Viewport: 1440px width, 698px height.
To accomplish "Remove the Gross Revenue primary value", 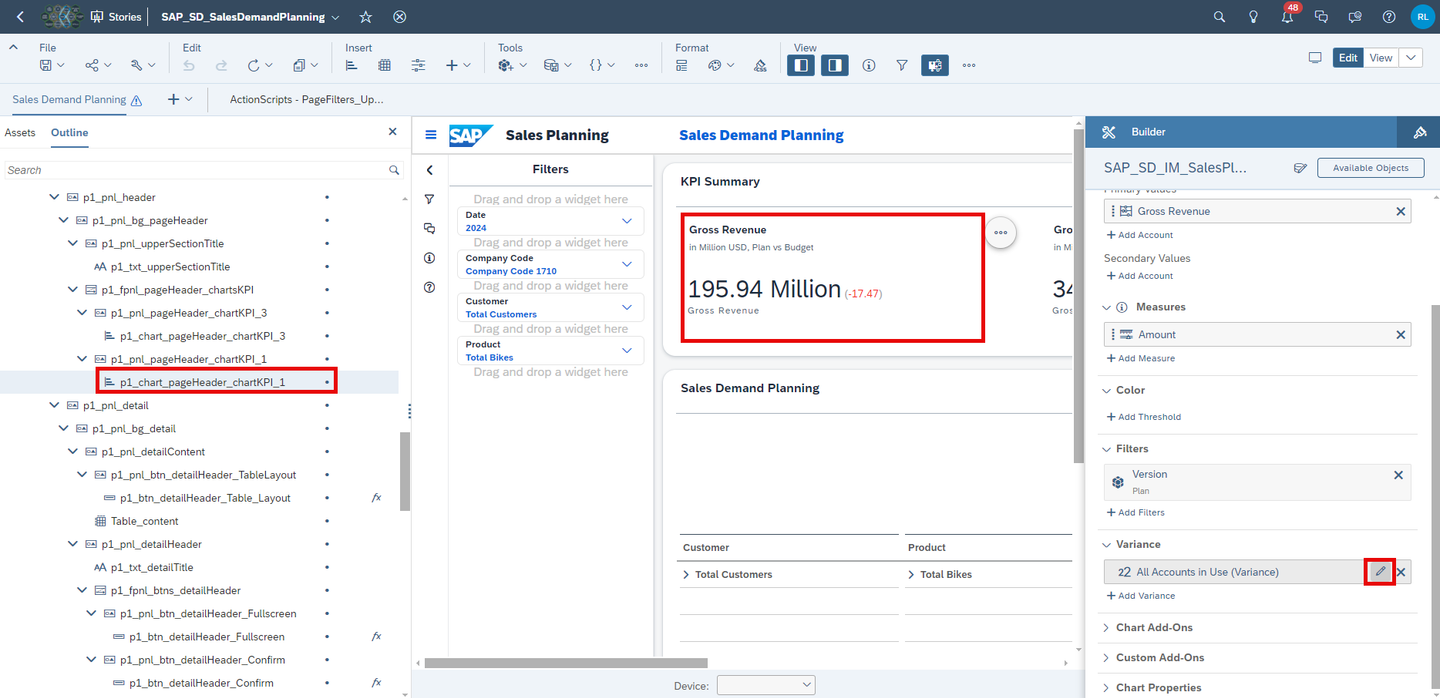I will pos(1401,211).
